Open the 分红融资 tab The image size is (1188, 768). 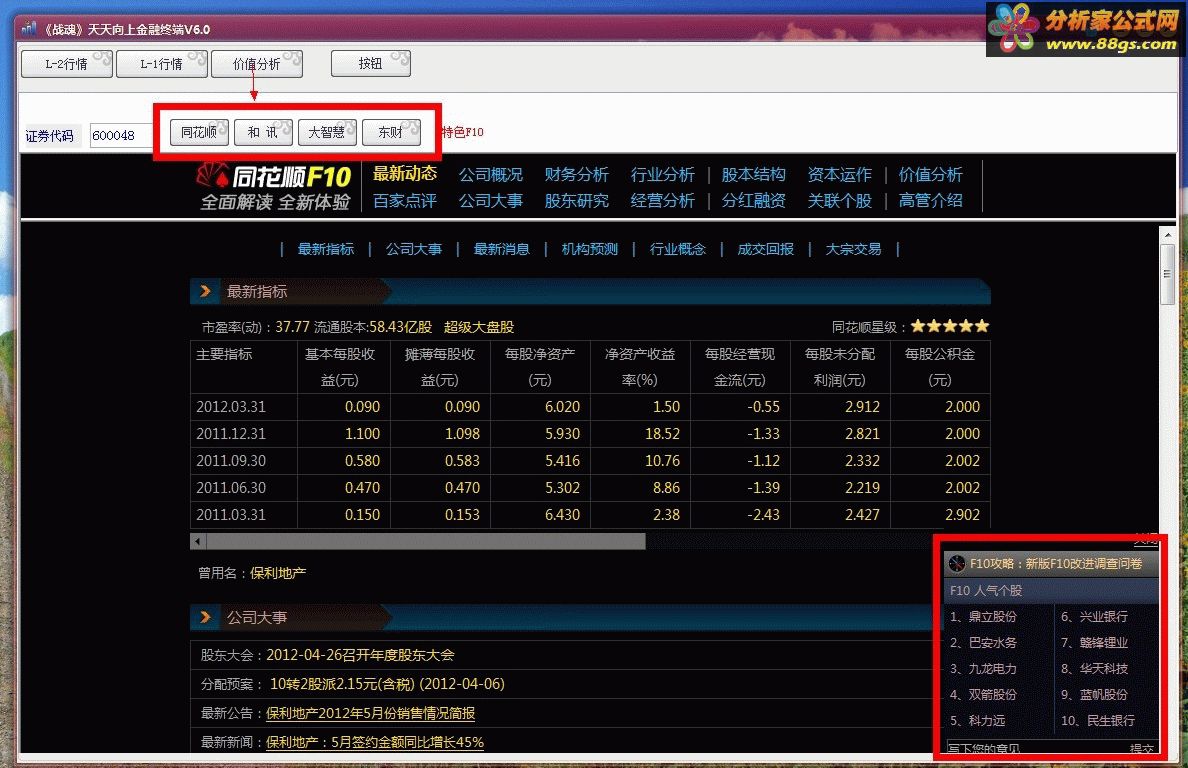753,201
